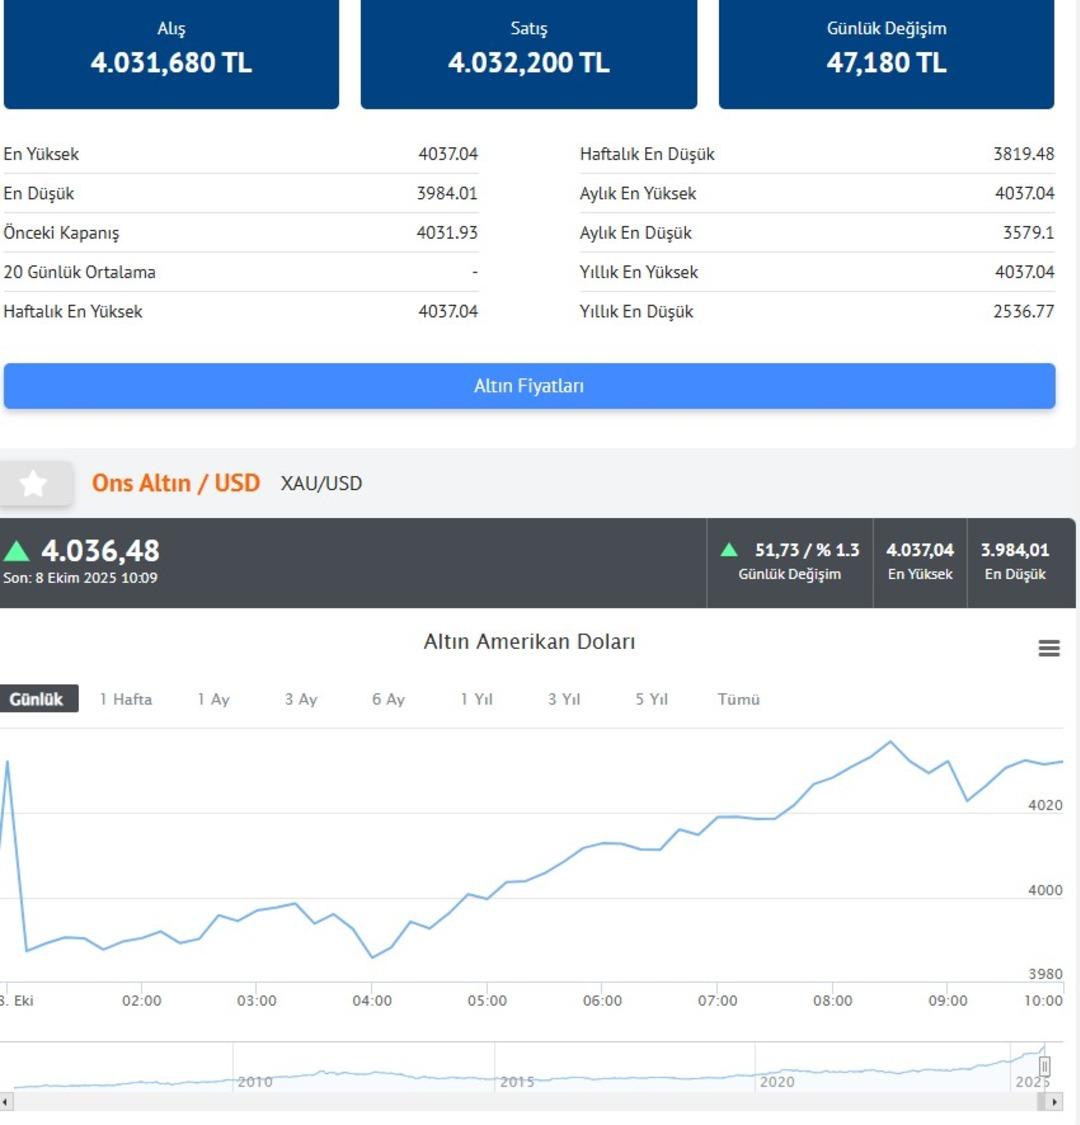Select the Günlük time range
This screenshot has height=1125, width=1080.
(x=37, y=699)
